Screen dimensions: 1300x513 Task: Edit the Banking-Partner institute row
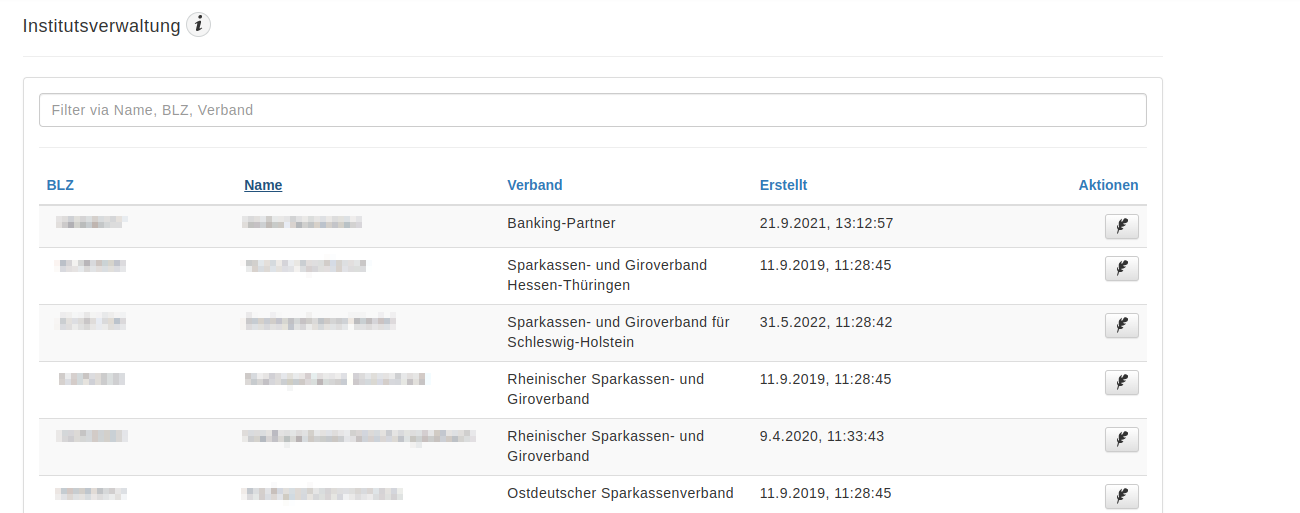1121,227
